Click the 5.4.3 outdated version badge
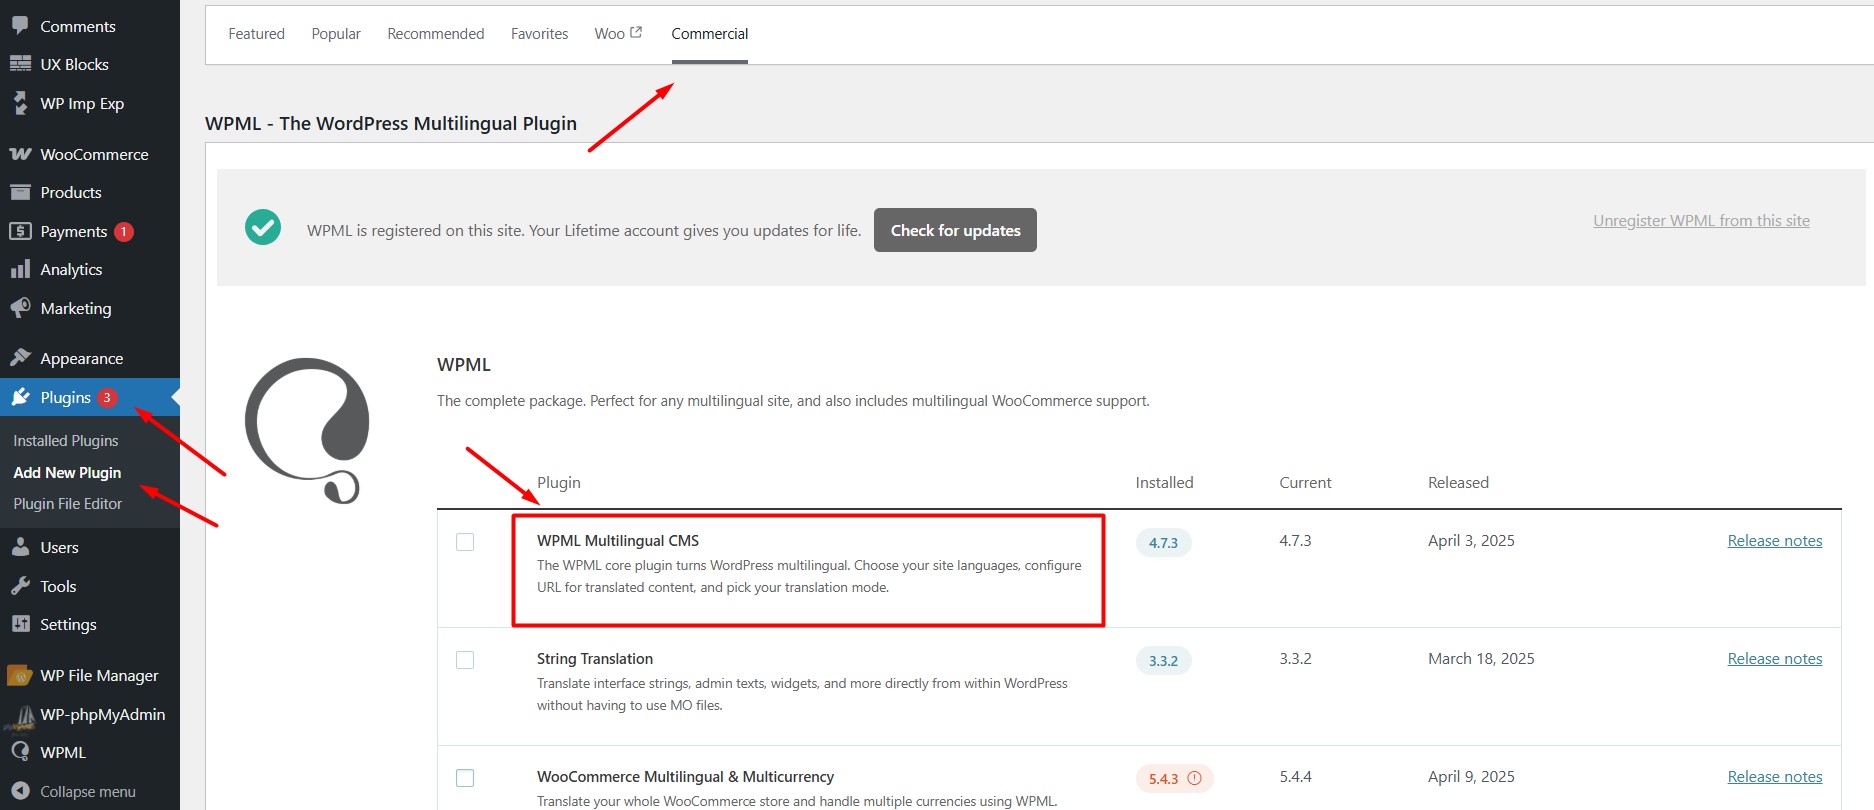The height and width of the screenshot is (810, 1874). click(1174, 779)
